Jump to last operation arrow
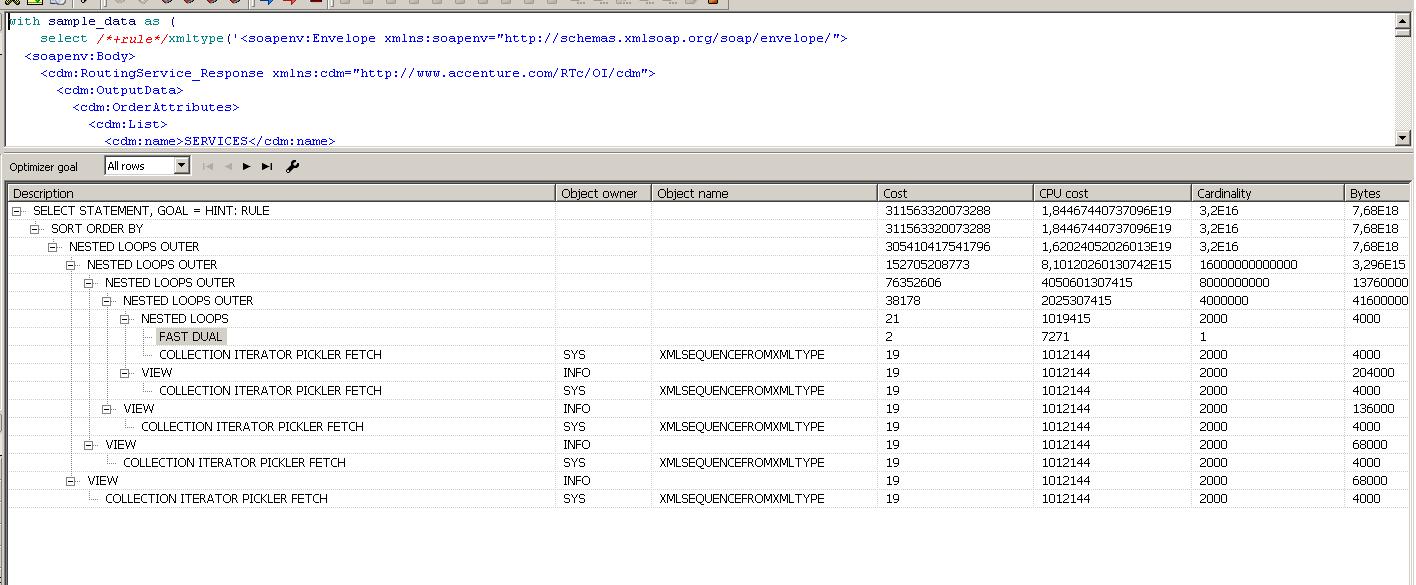The image size is (1416, 585). tap(266, 166)
